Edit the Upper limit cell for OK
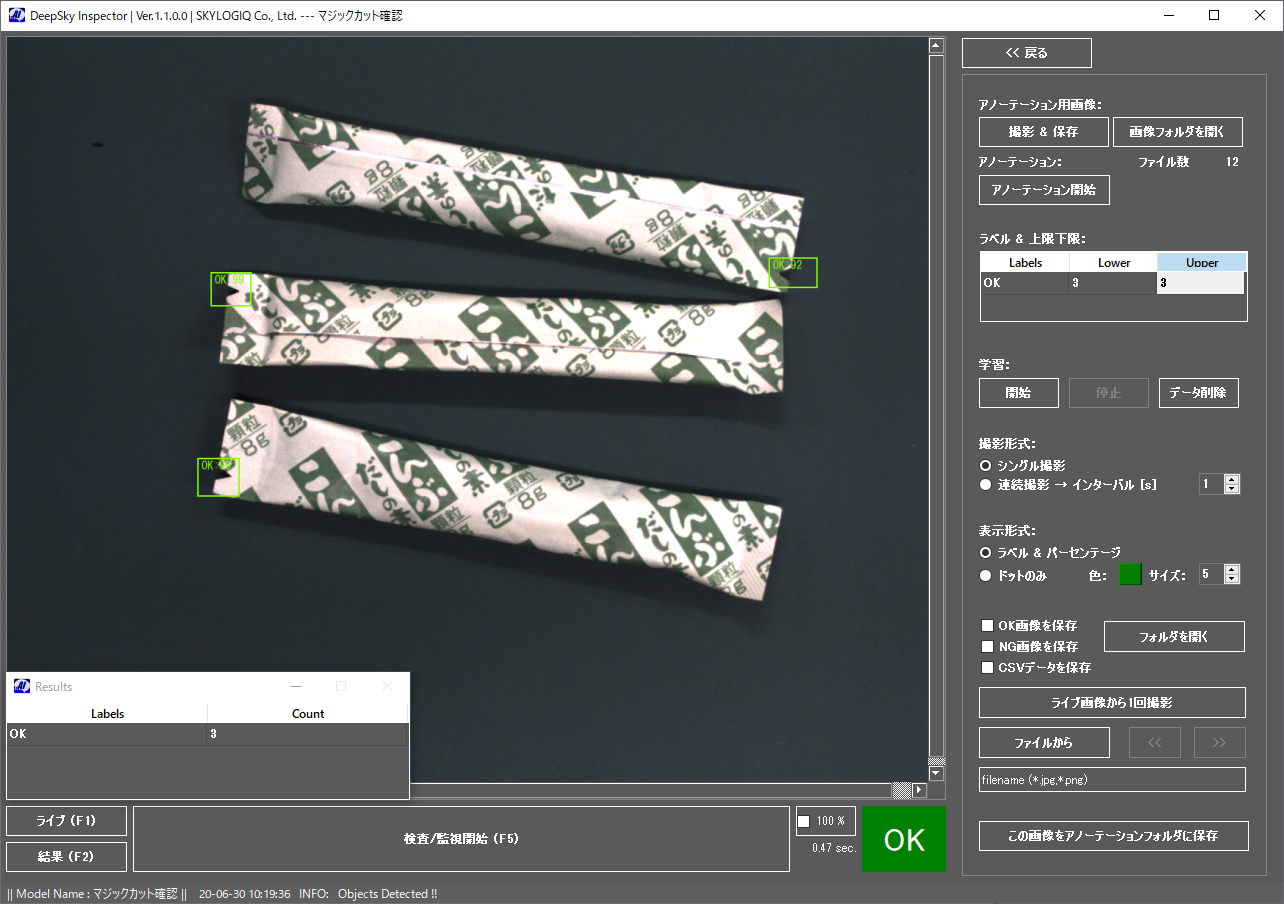Viewport: 1284px width, 904px height. 1201,283
